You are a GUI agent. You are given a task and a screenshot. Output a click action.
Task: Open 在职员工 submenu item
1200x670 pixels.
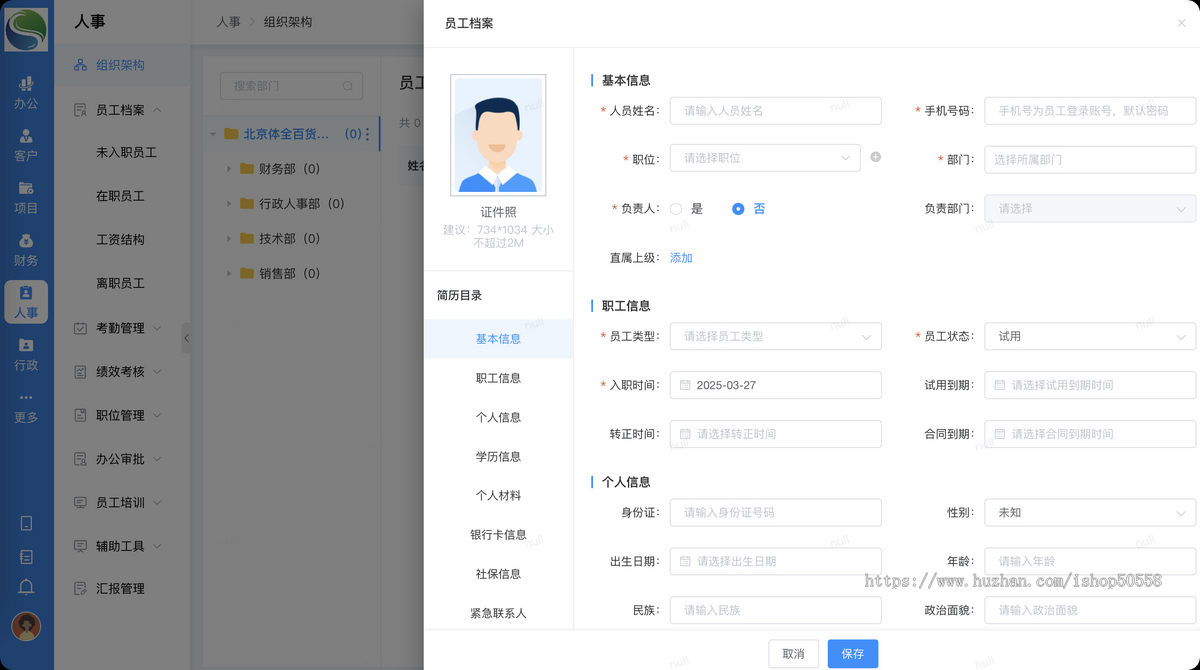[x=121, y=196]
